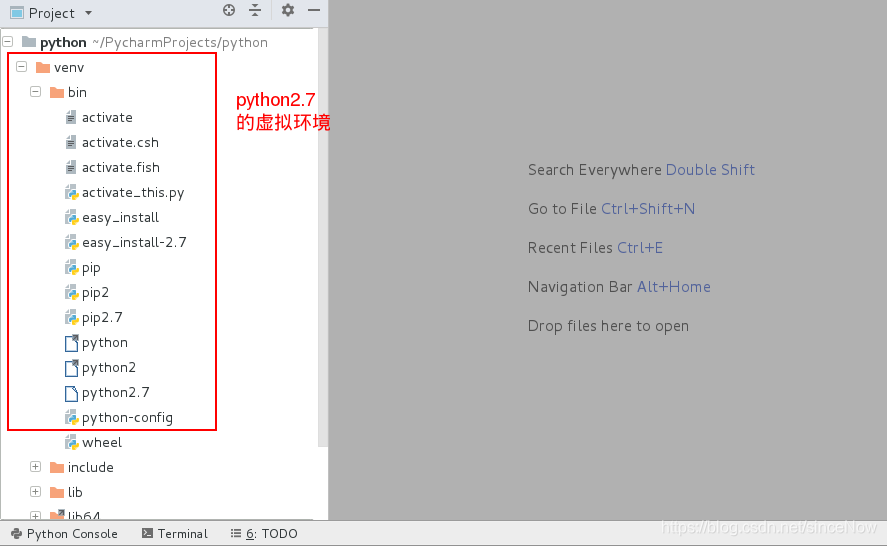887x546 pixels.
Task: Click the pip2 file icon
Action: [71, 293]
